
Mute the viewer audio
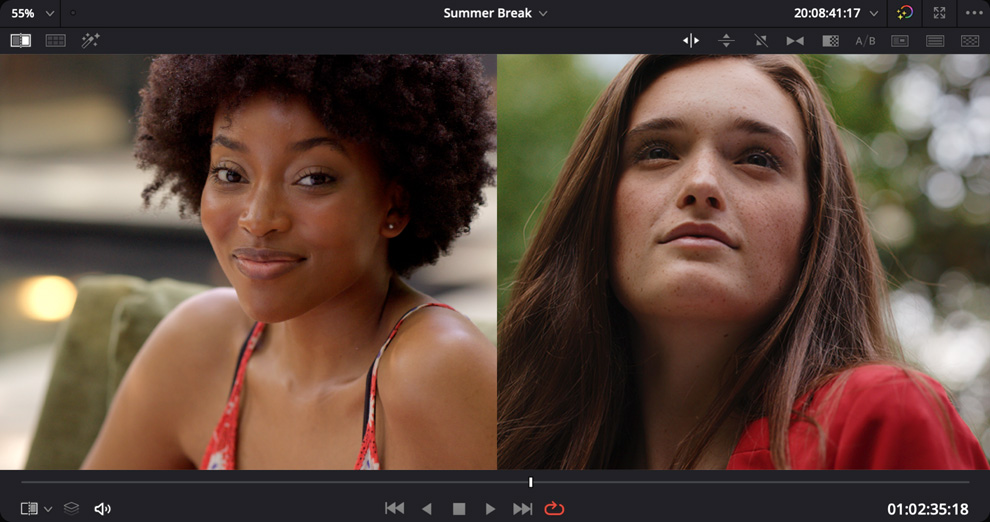[102, 509]
